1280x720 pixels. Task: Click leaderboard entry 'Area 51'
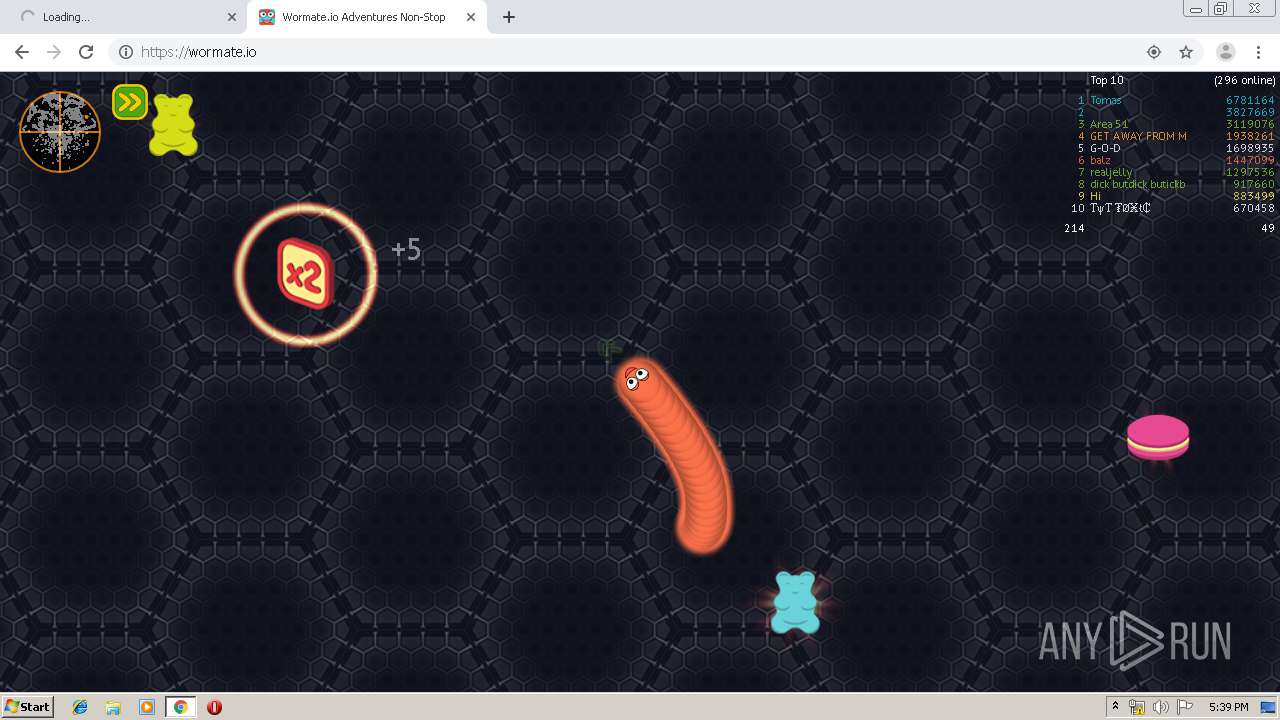(x=1109, y=124)
